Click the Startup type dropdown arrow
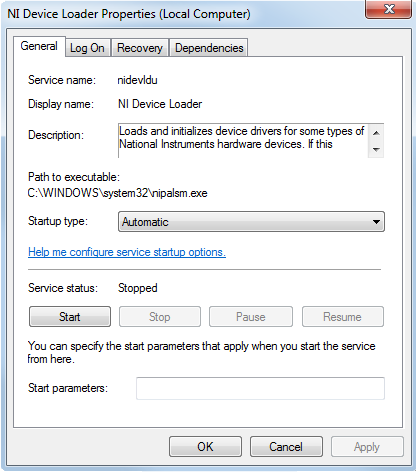Screen dimensions: 416x472 376,222
